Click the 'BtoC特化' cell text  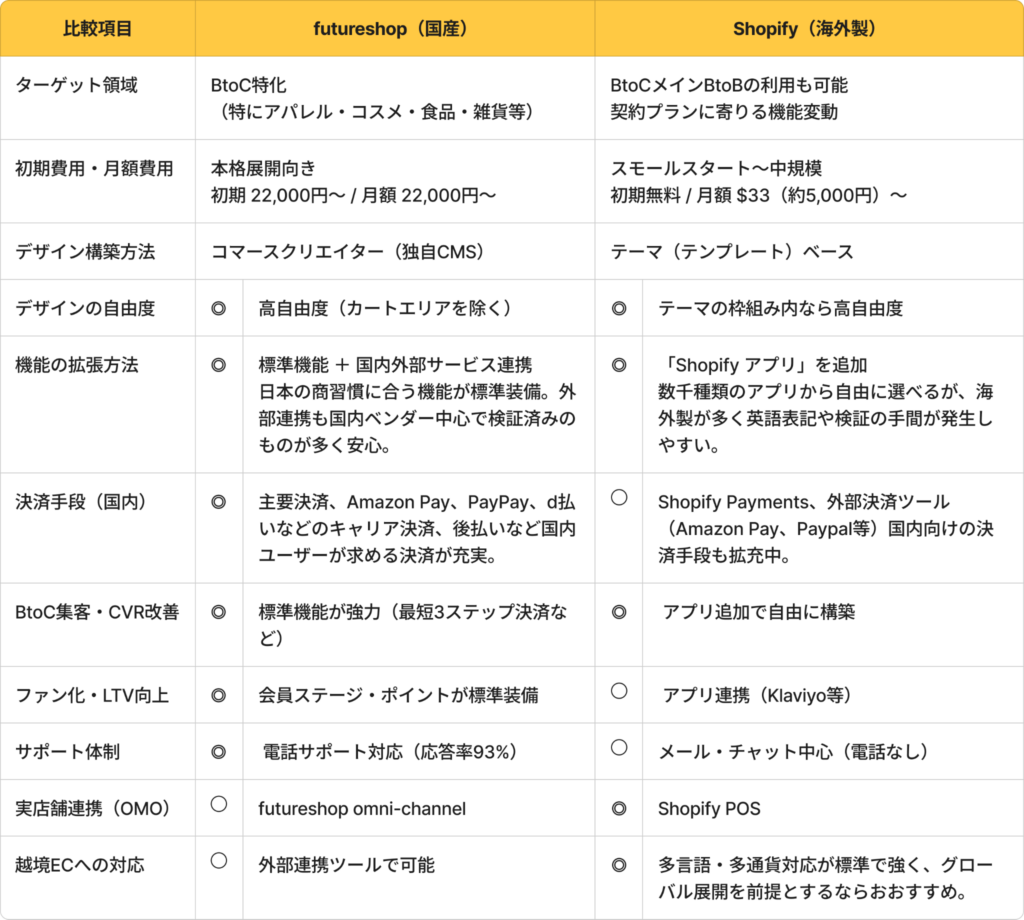[249, 86]
